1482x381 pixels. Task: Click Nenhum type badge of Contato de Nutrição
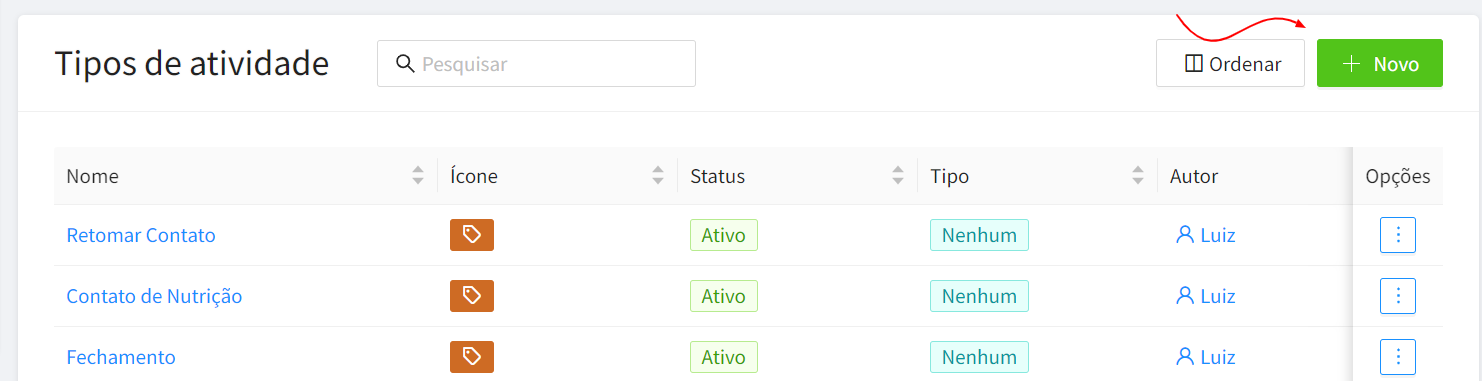(979, 297)
